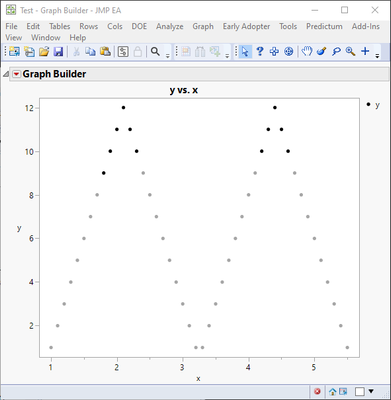391x400 pixels.
Task: Open the View menu
Action: pyautogui.click(x=14, y=38)
